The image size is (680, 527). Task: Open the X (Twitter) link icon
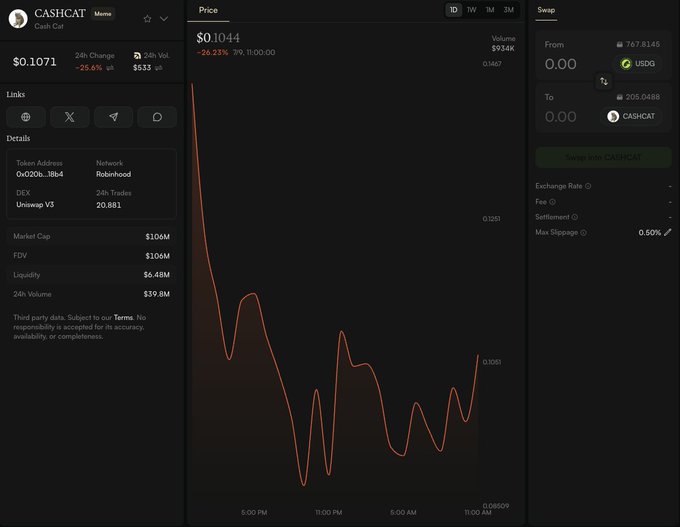coord(69,117)
